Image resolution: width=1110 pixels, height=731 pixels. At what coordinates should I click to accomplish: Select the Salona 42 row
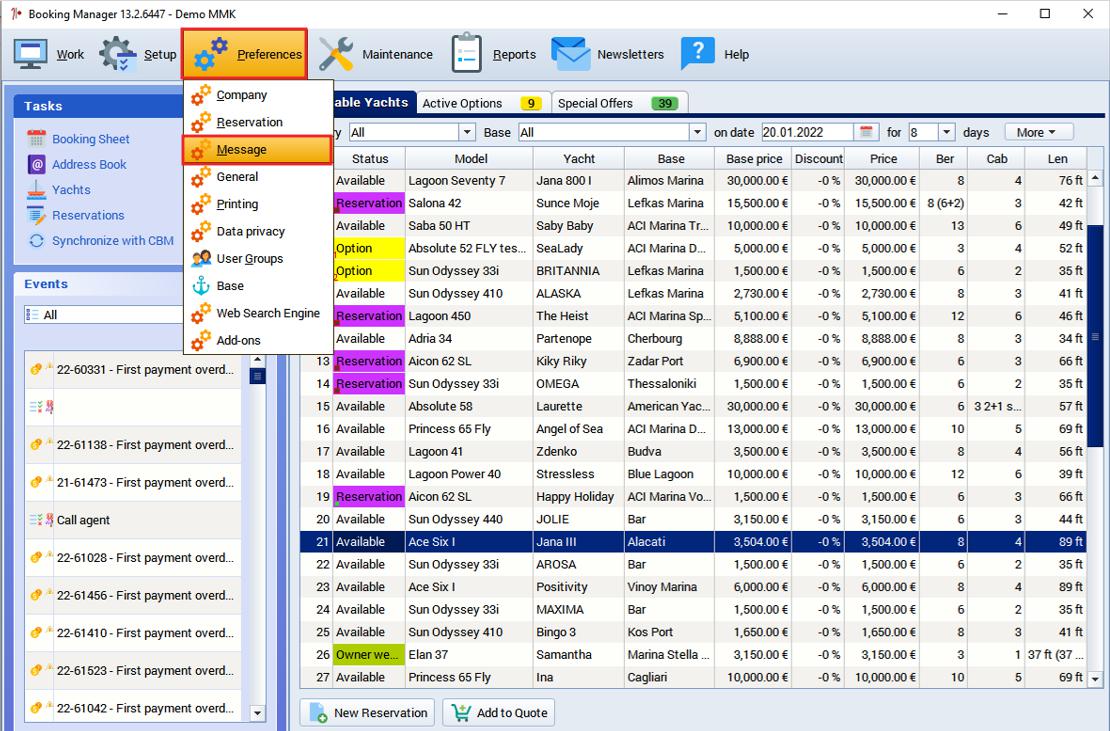(694, 203)
